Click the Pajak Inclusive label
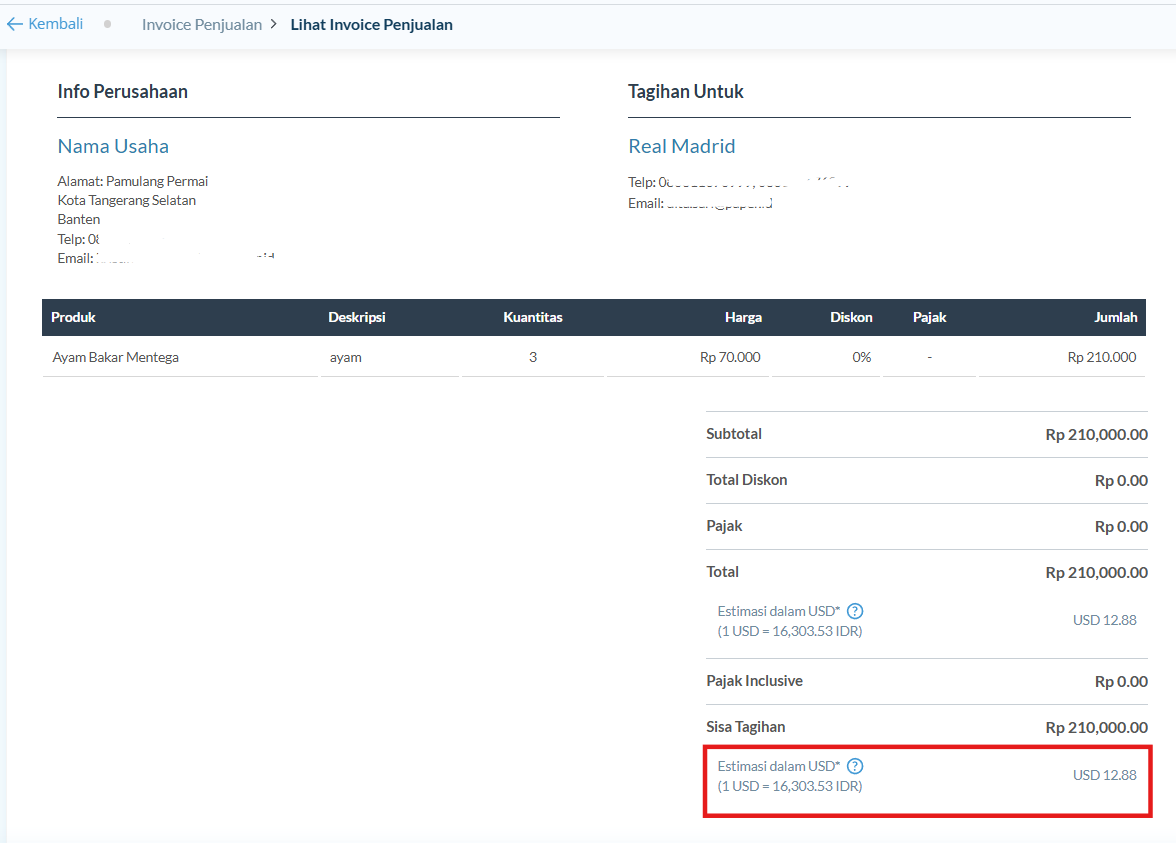1176x843 pixels. pos(754,681)
